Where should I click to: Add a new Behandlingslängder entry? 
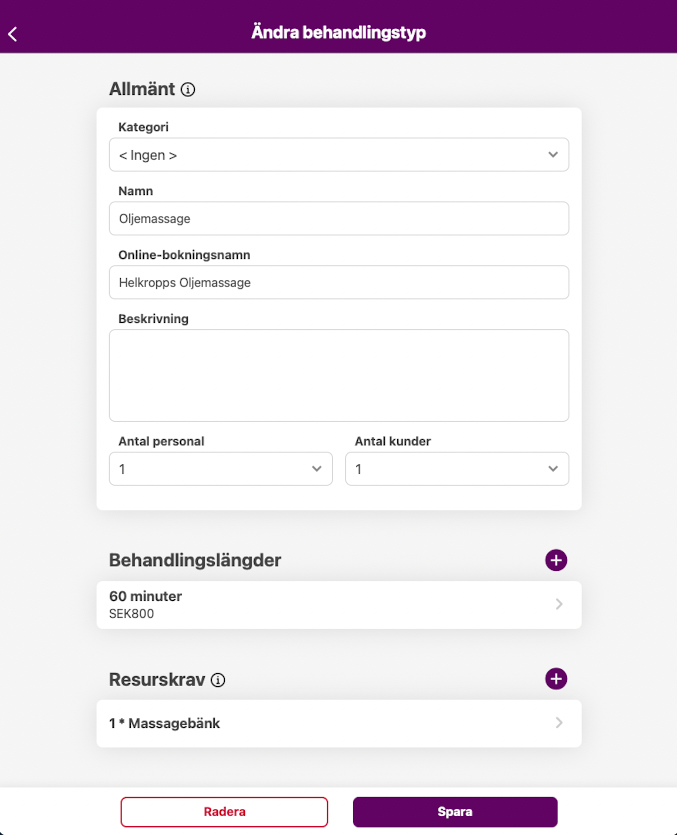[x=556, y=560]
